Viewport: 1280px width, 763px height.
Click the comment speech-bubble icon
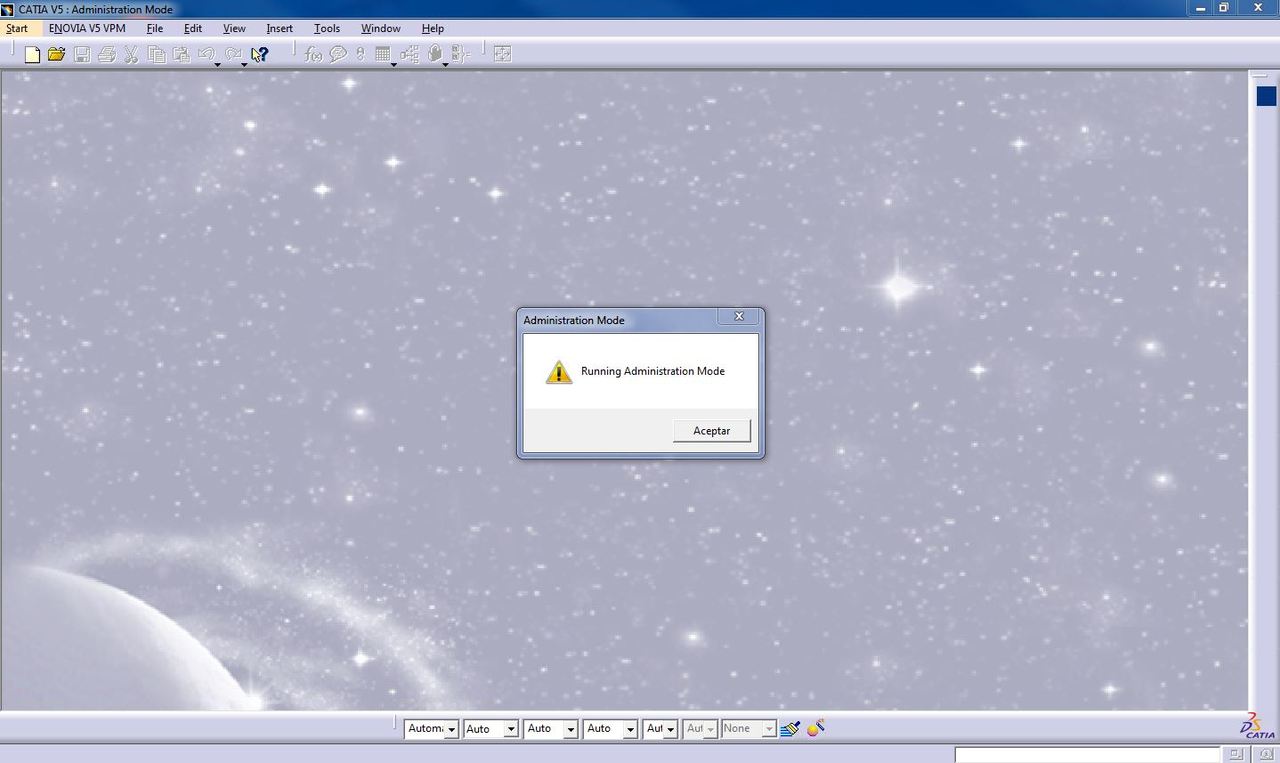338,54
